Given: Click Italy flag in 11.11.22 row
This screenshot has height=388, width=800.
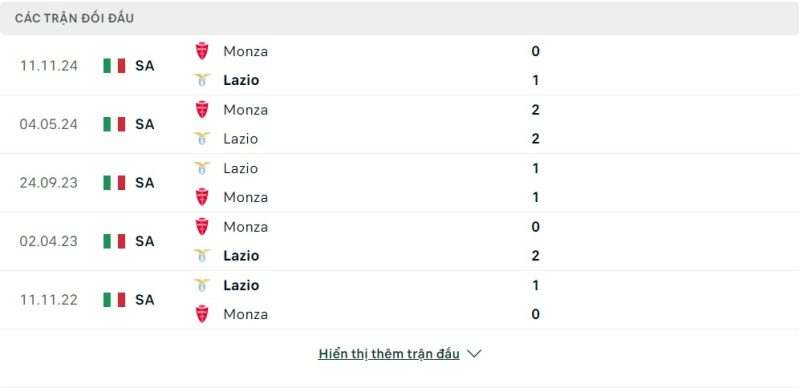Looking at the screenshot, I should pyautogui.click(x=114, y=300).
